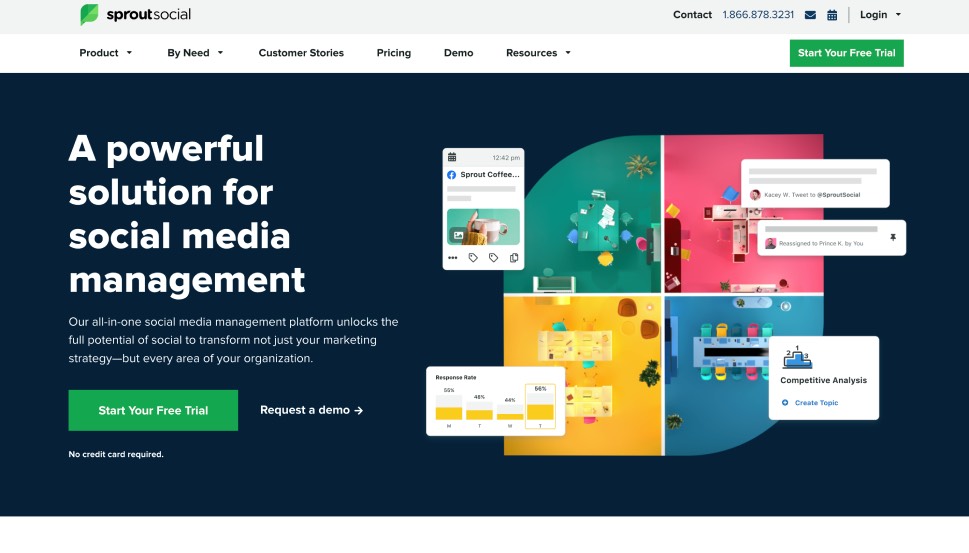Click Start Your Free Trial below hero text
This screenshot has height=553, width=969.
pyautogui.click(x=153, y=410)
